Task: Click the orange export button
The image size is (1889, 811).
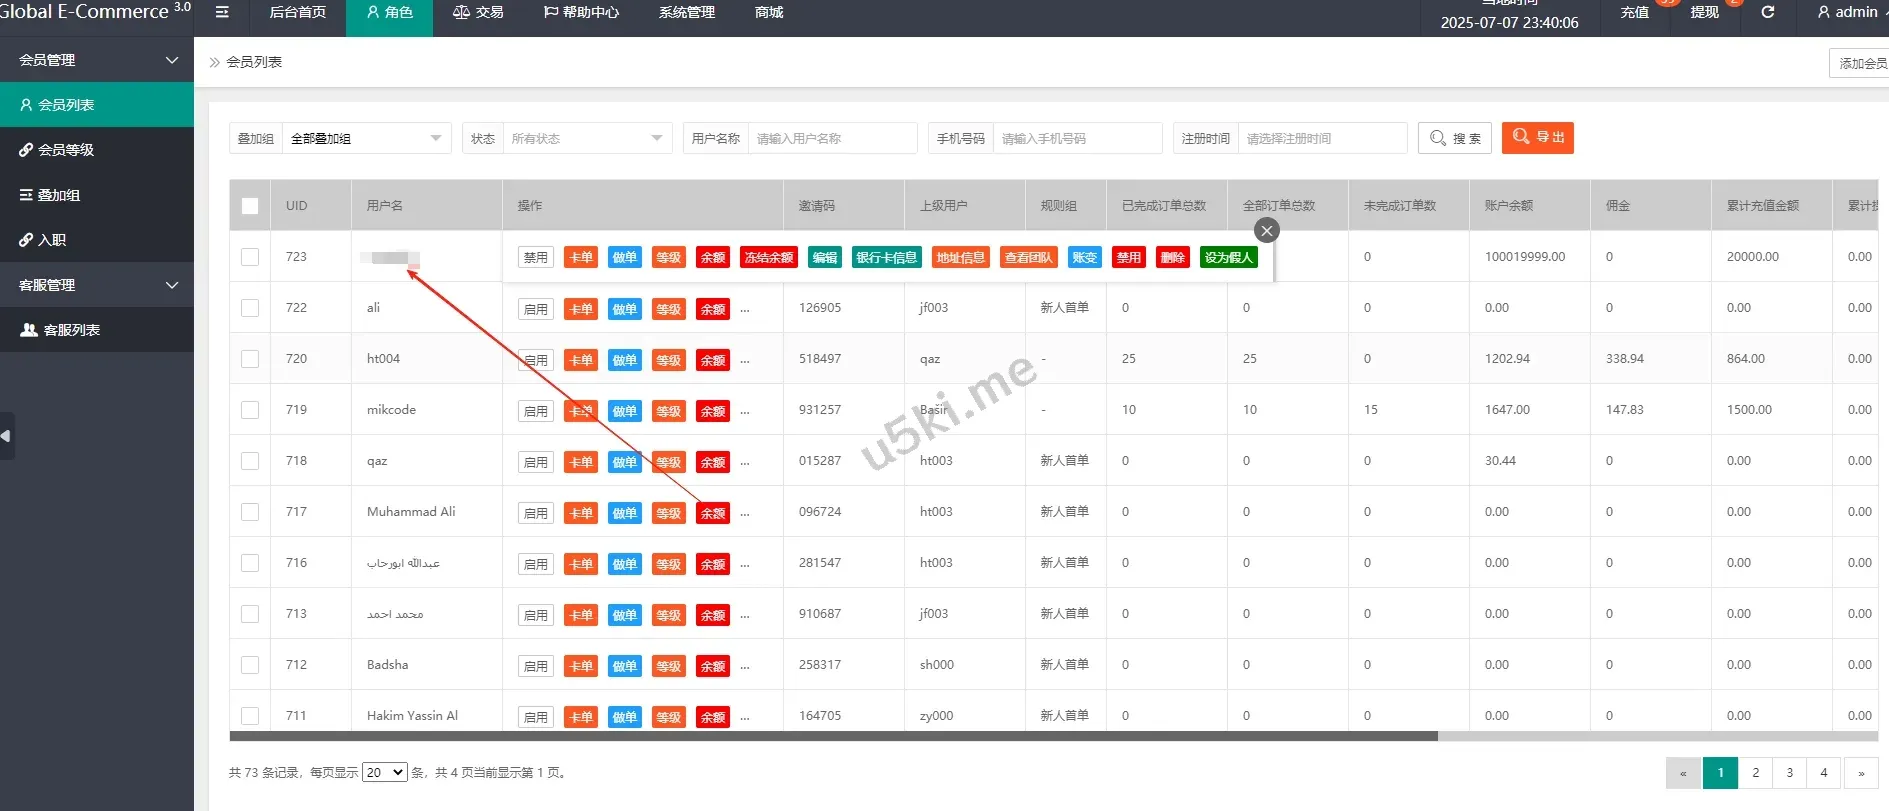Action: coord(1537,138)
